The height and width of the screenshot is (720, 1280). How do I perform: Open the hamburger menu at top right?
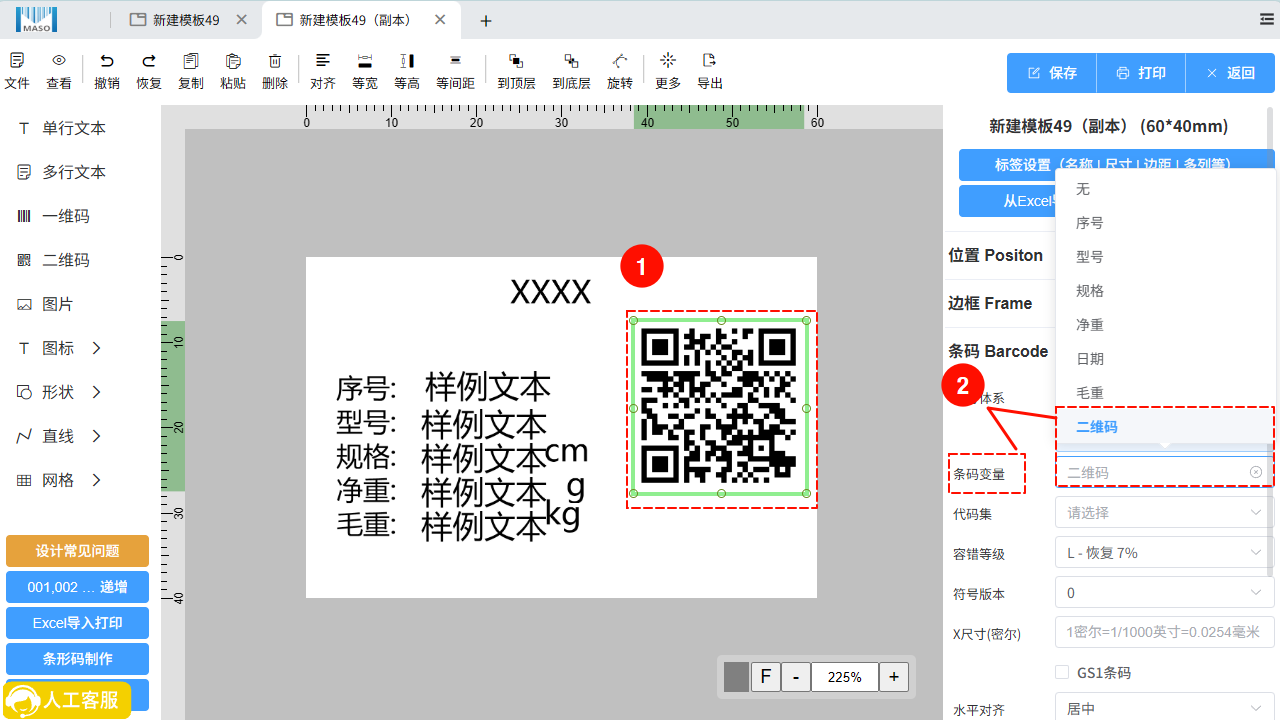point(1267,19)
